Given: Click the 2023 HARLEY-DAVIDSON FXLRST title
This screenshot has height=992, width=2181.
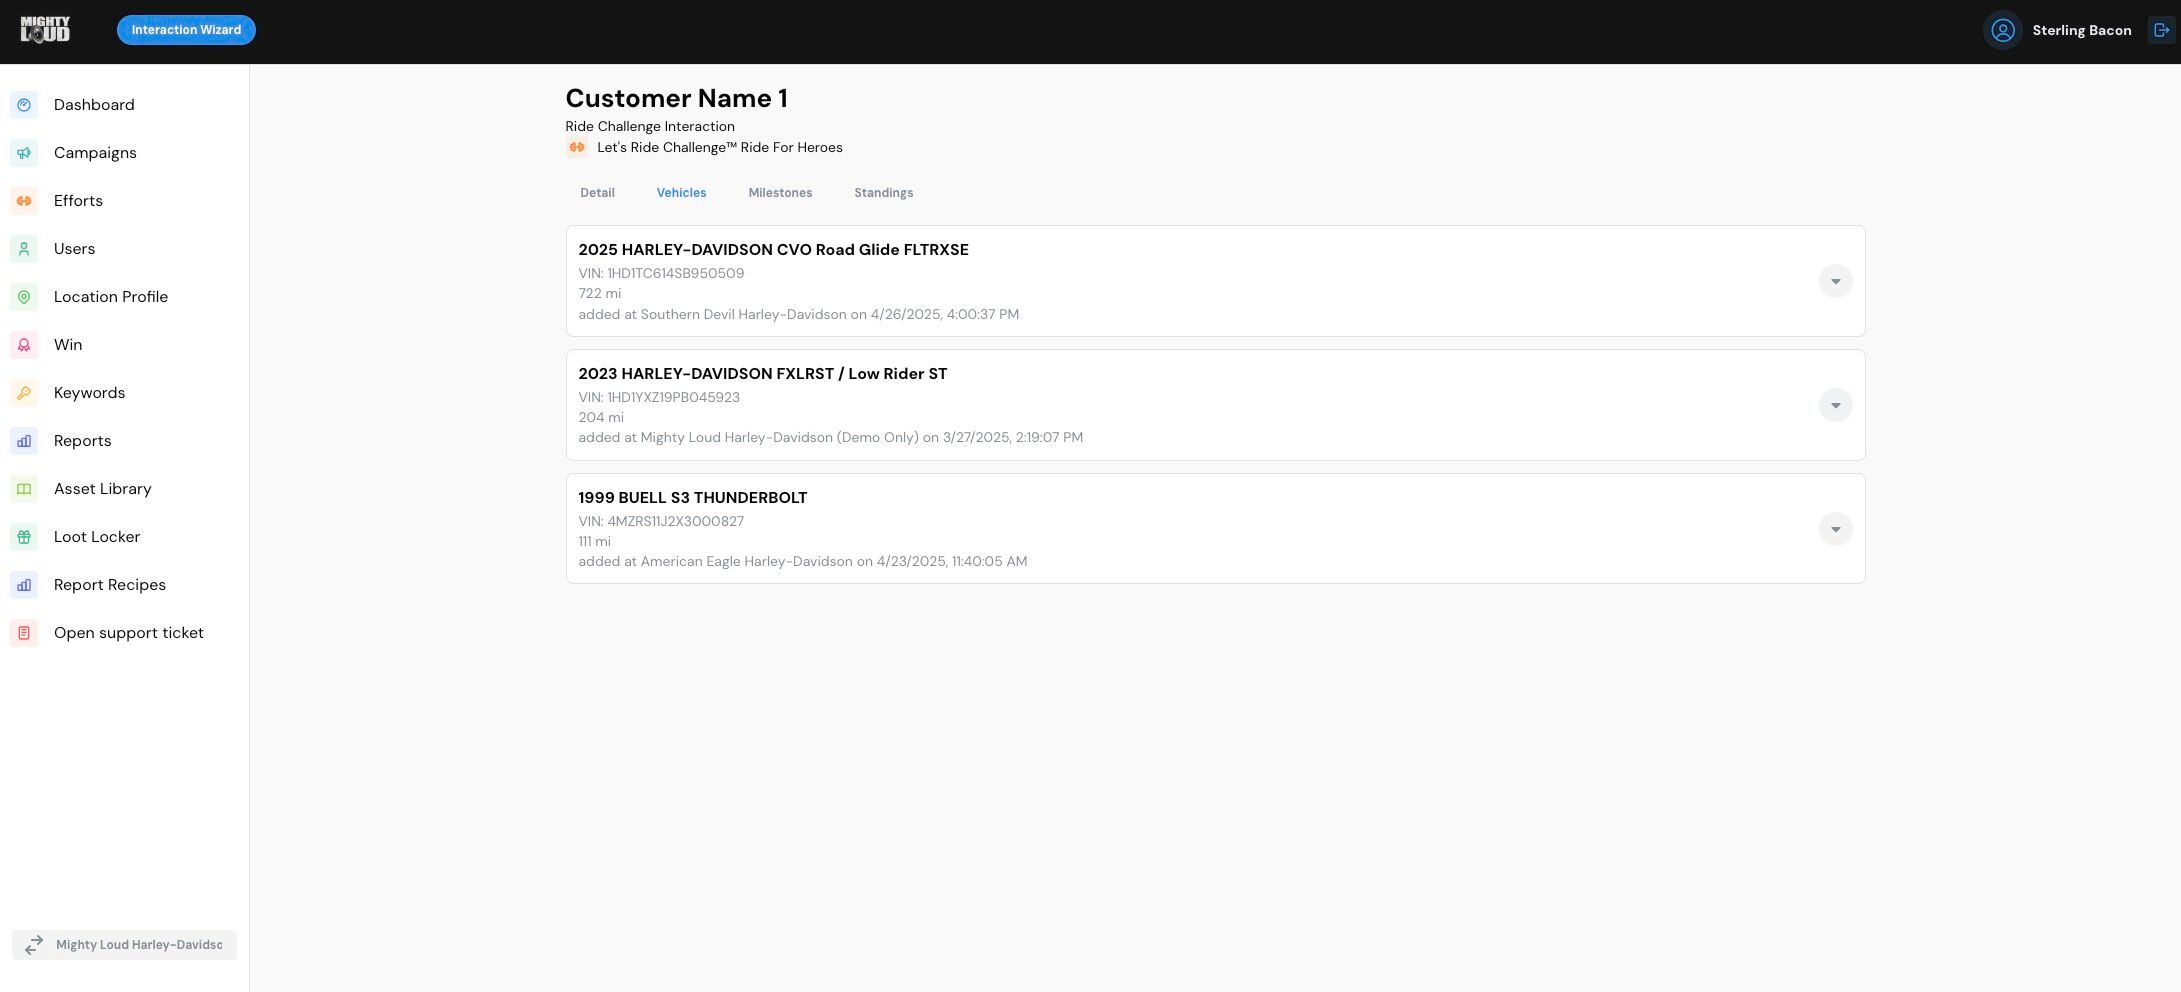Looking at the screenshot, I should tap(762, 374).
